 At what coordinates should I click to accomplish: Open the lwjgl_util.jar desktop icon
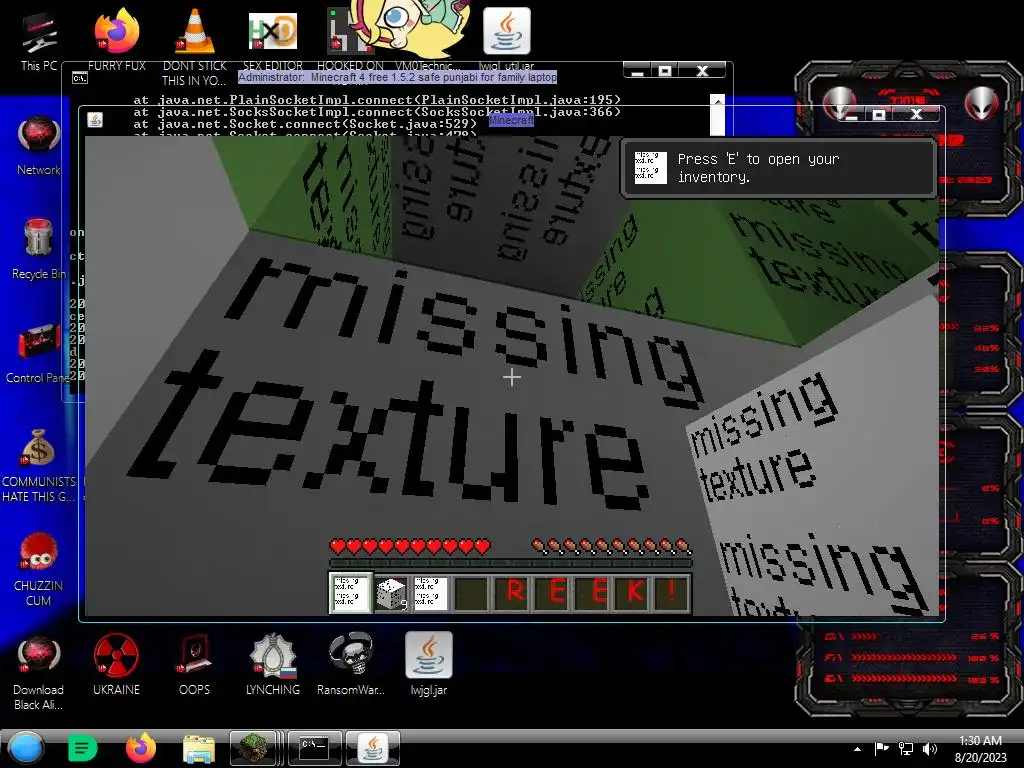[507, 39]
